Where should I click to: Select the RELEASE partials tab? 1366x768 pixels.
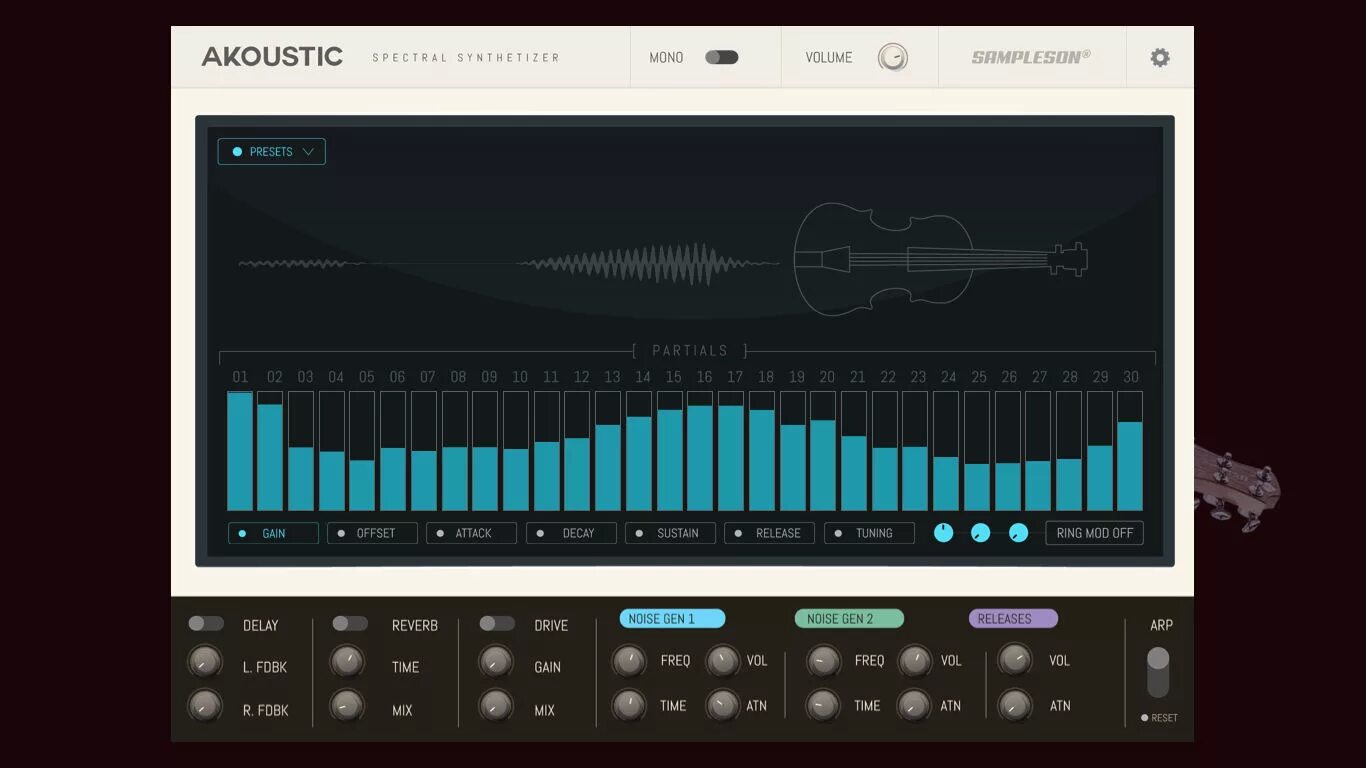point(769,533)
